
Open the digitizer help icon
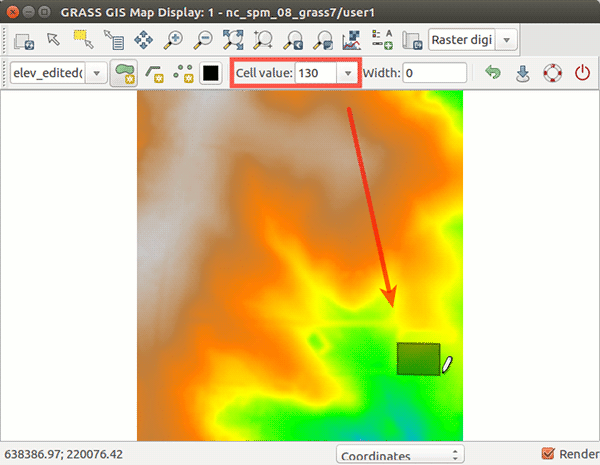pos(552,74)
